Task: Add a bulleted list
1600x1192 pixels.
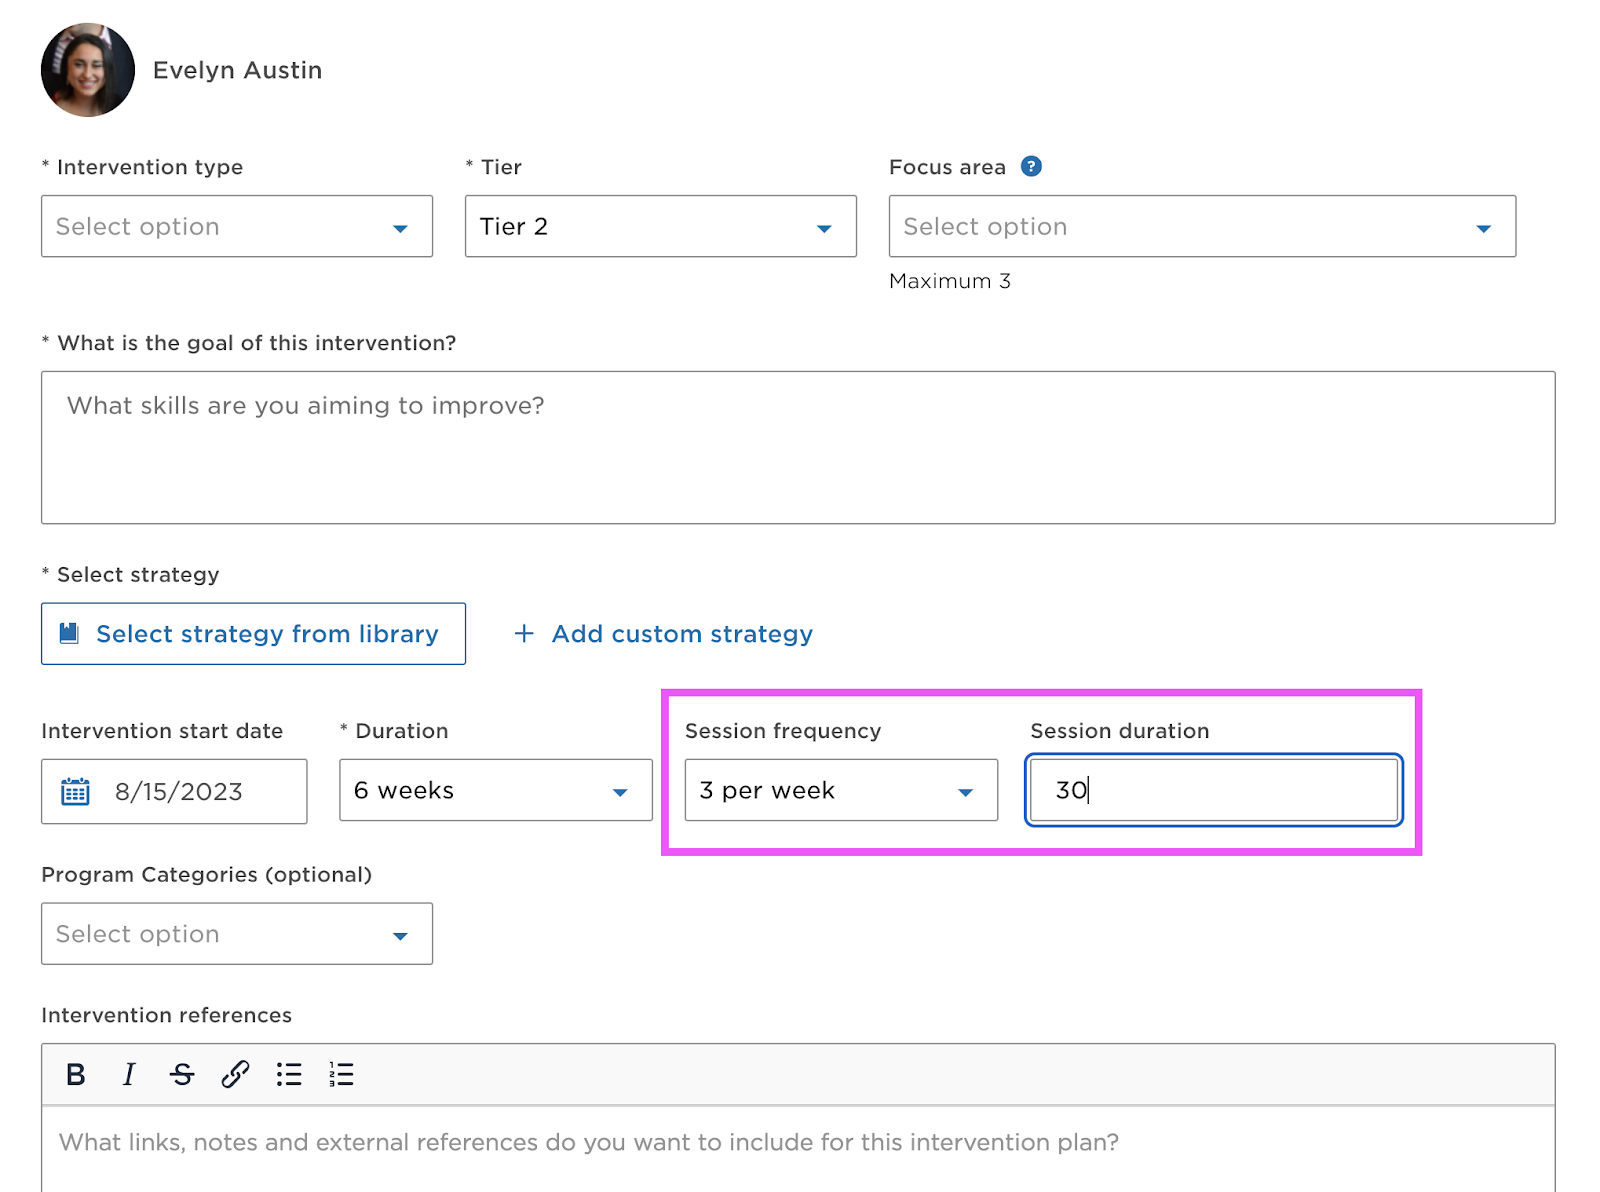Action: click(x=289, y=1075)
